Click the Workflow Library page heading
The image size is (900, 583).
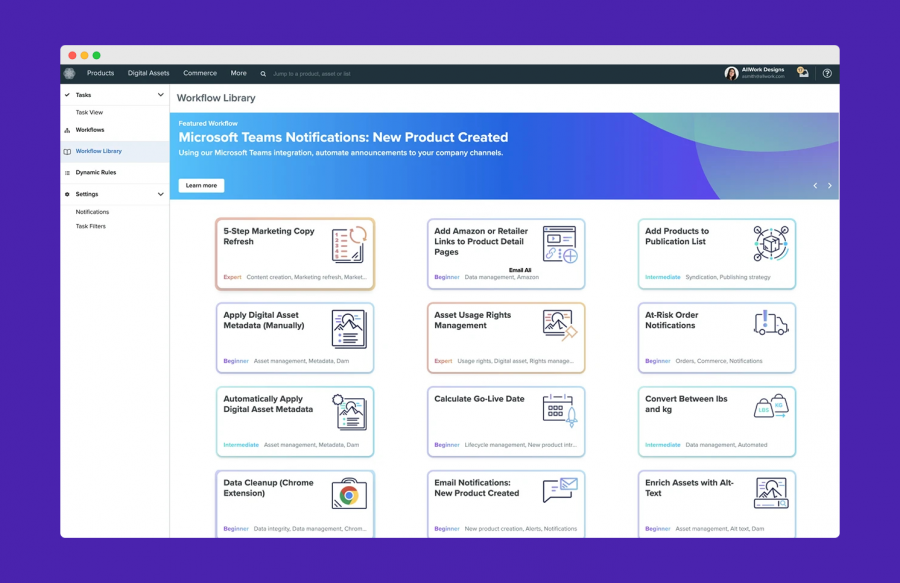coord(216,98)
